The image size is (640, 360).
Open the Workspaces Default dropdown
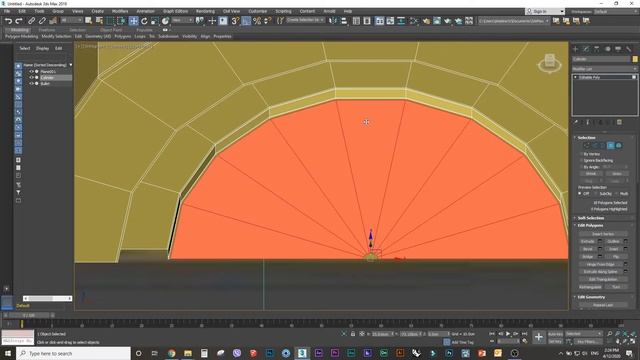pos(616,11)
